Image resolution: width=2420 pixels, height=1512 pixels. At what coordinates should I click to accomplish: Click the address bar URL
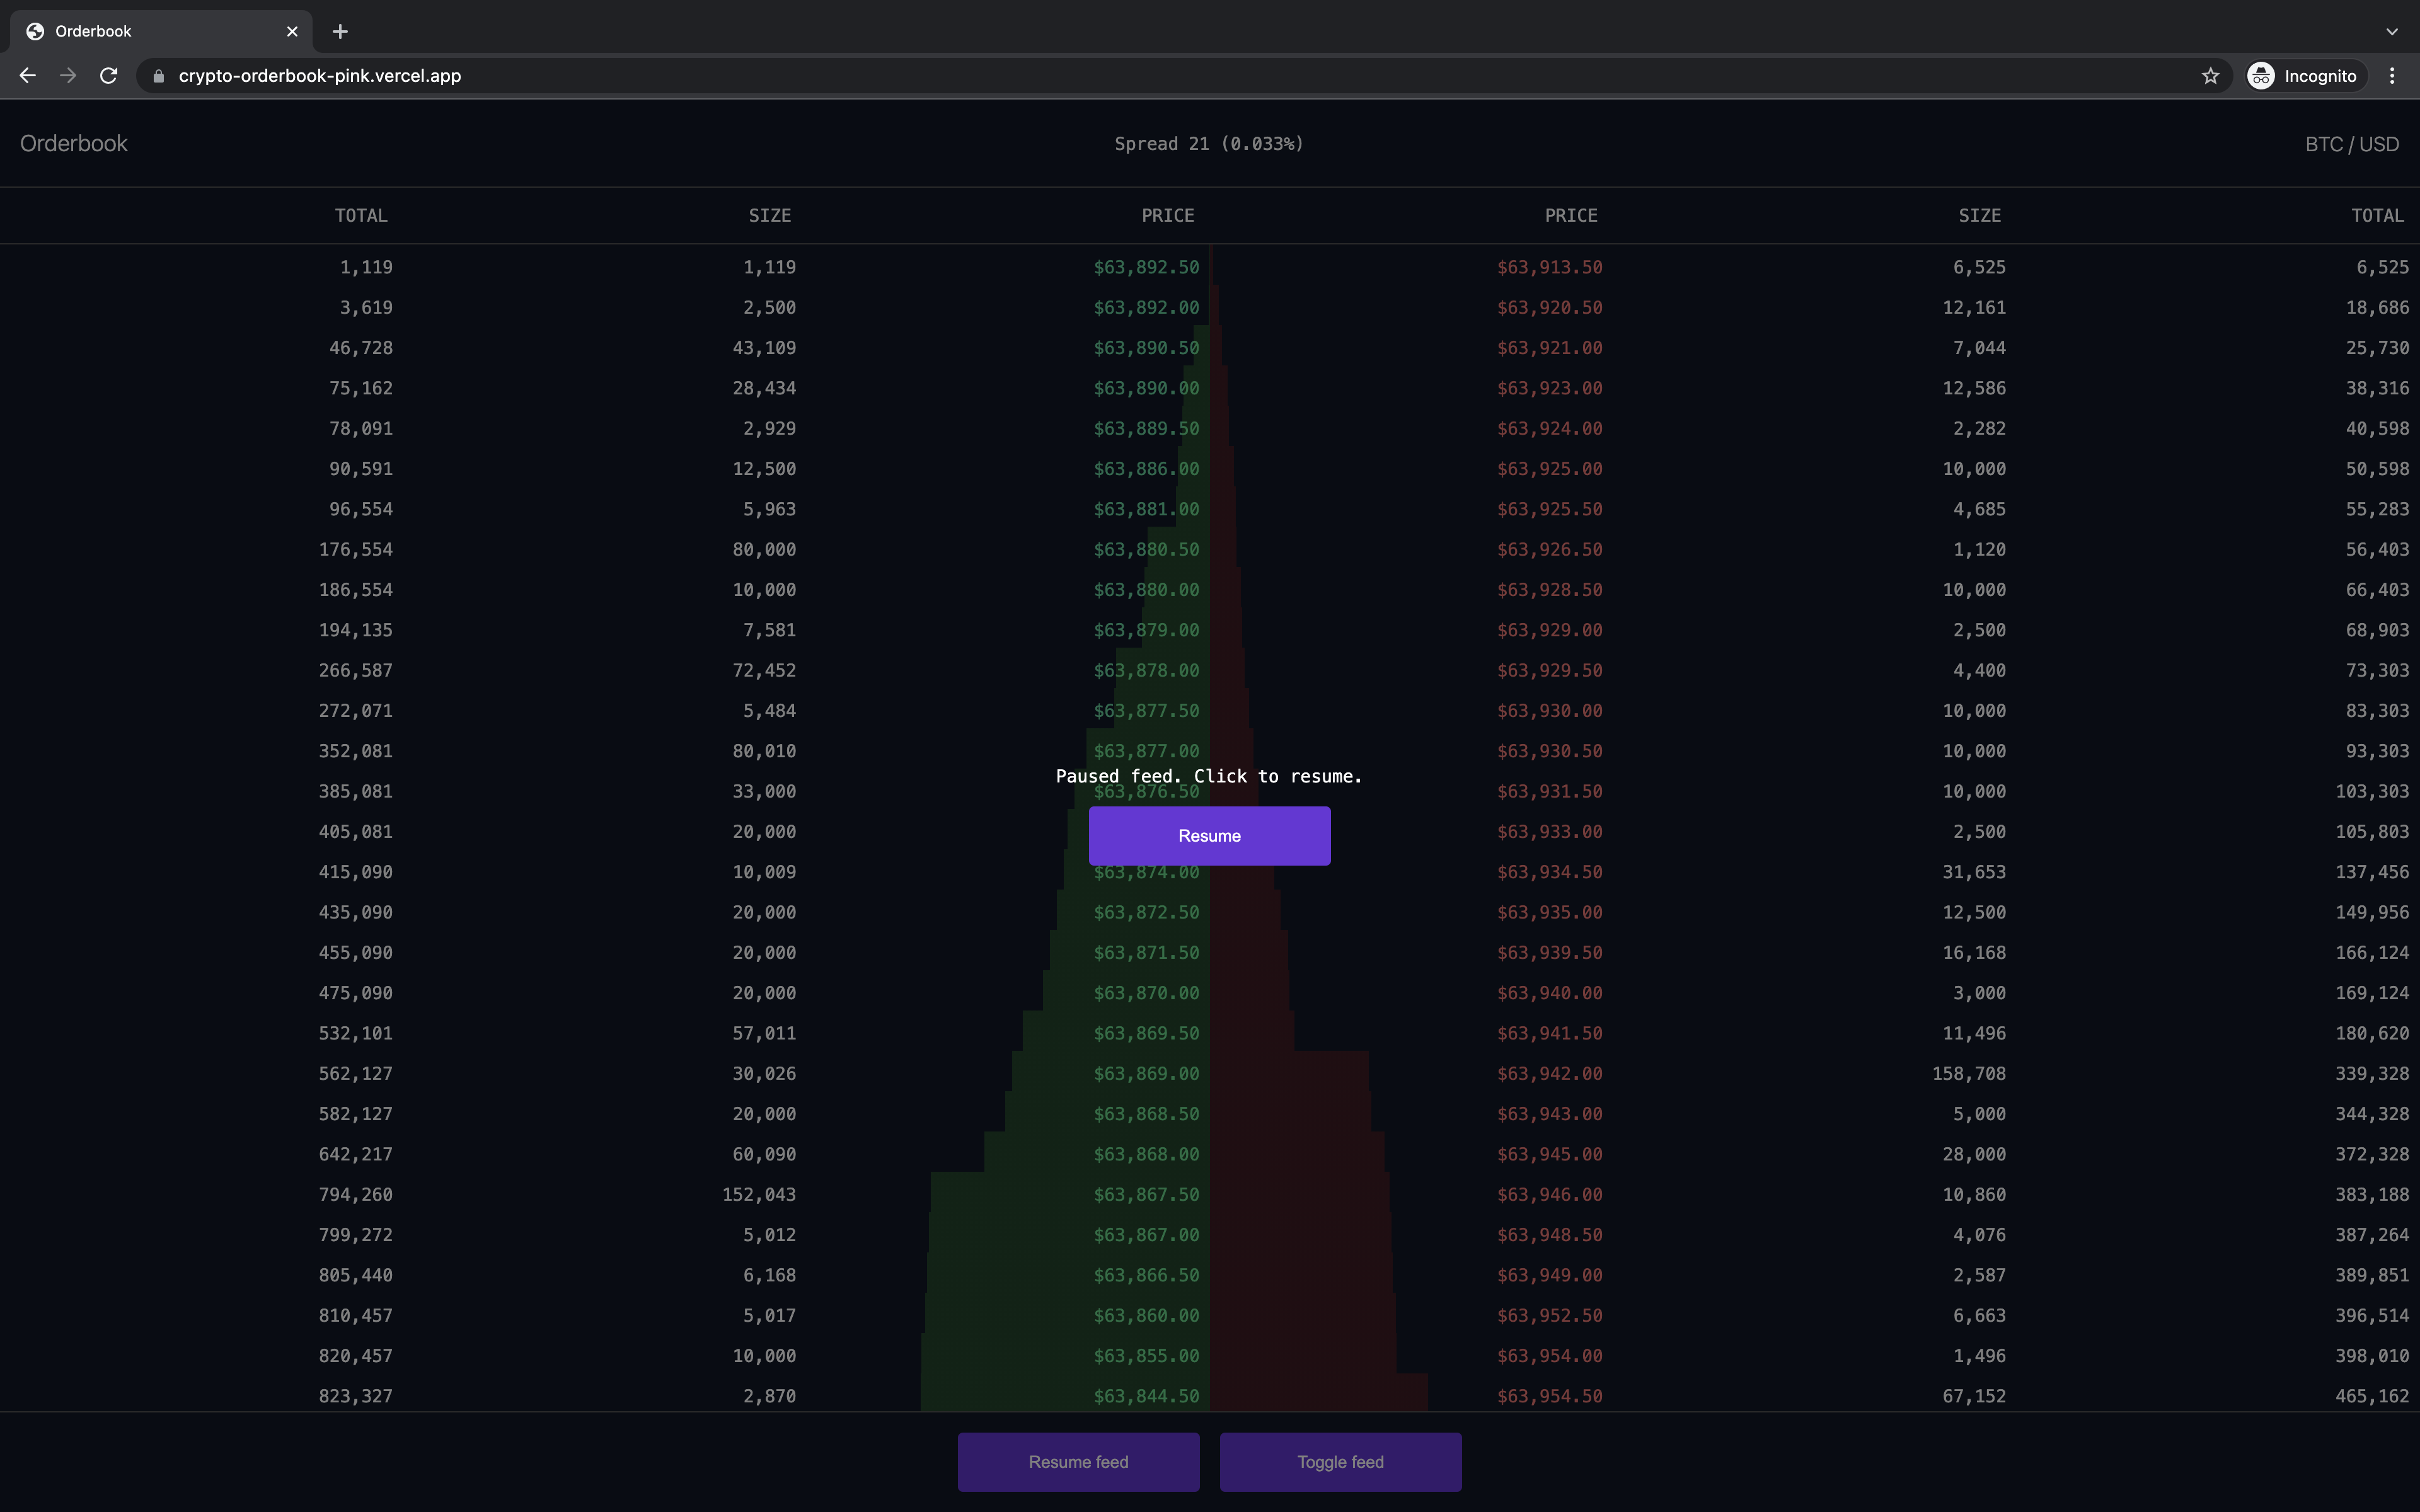click(x=320, y=76)
